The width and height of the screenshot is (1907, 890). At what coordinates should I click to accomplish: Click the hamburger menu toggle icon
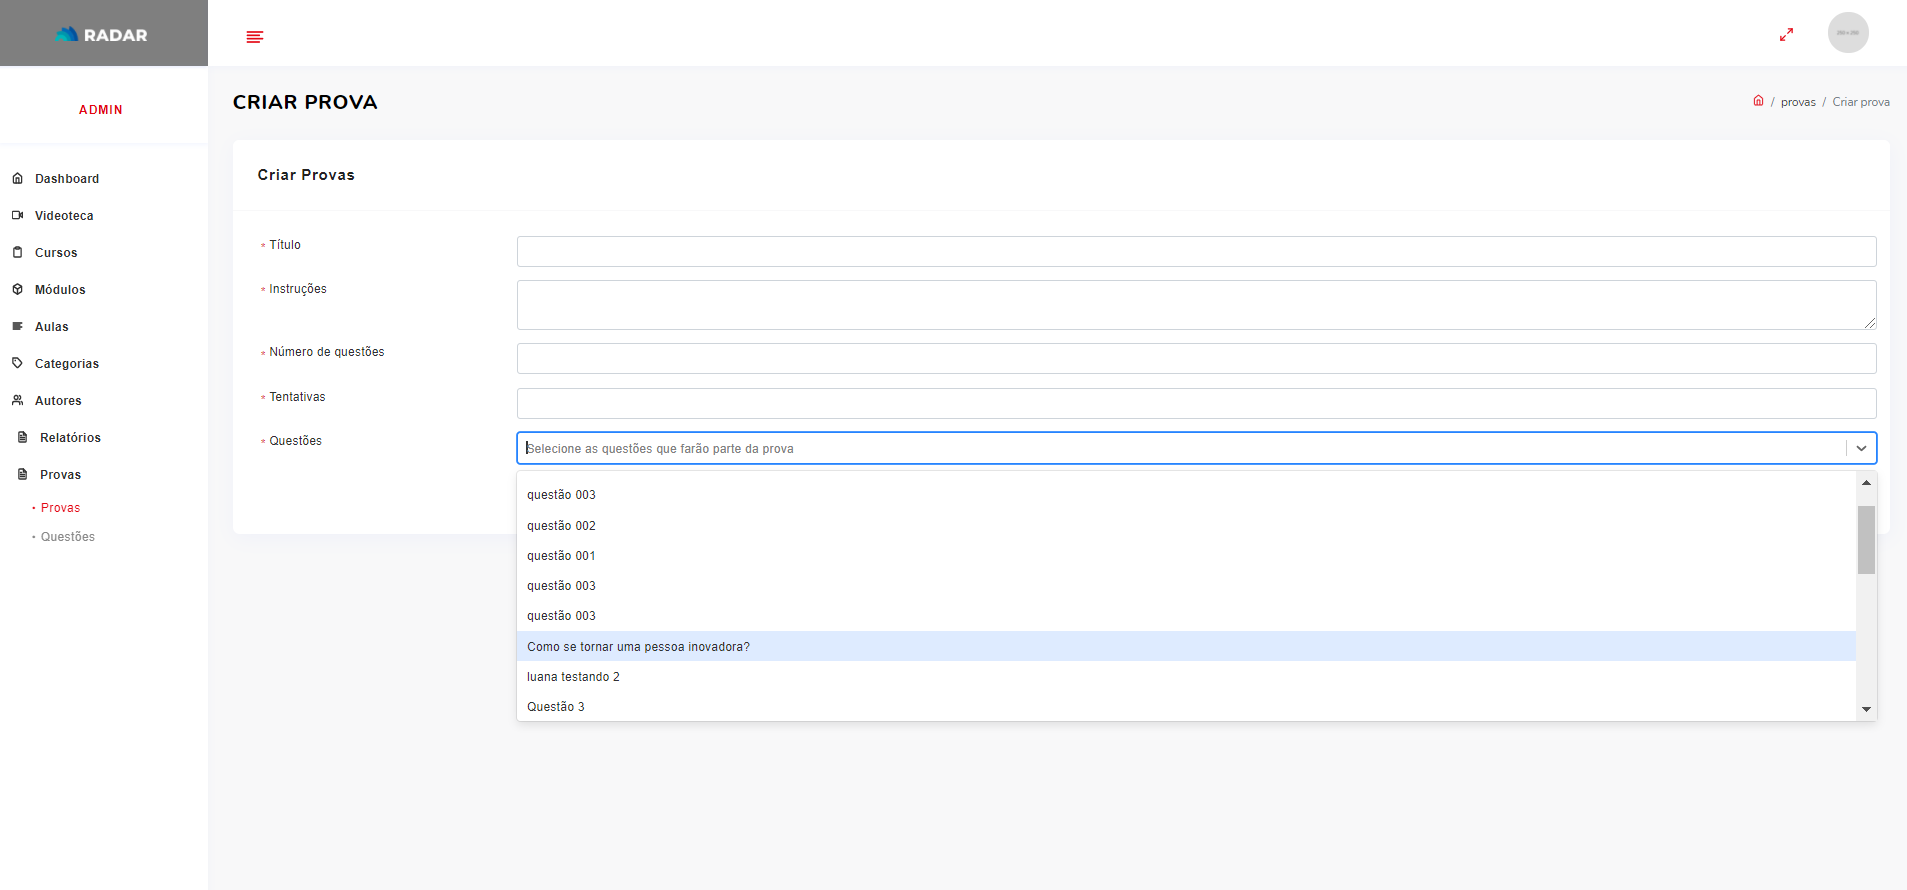point(255,37)
